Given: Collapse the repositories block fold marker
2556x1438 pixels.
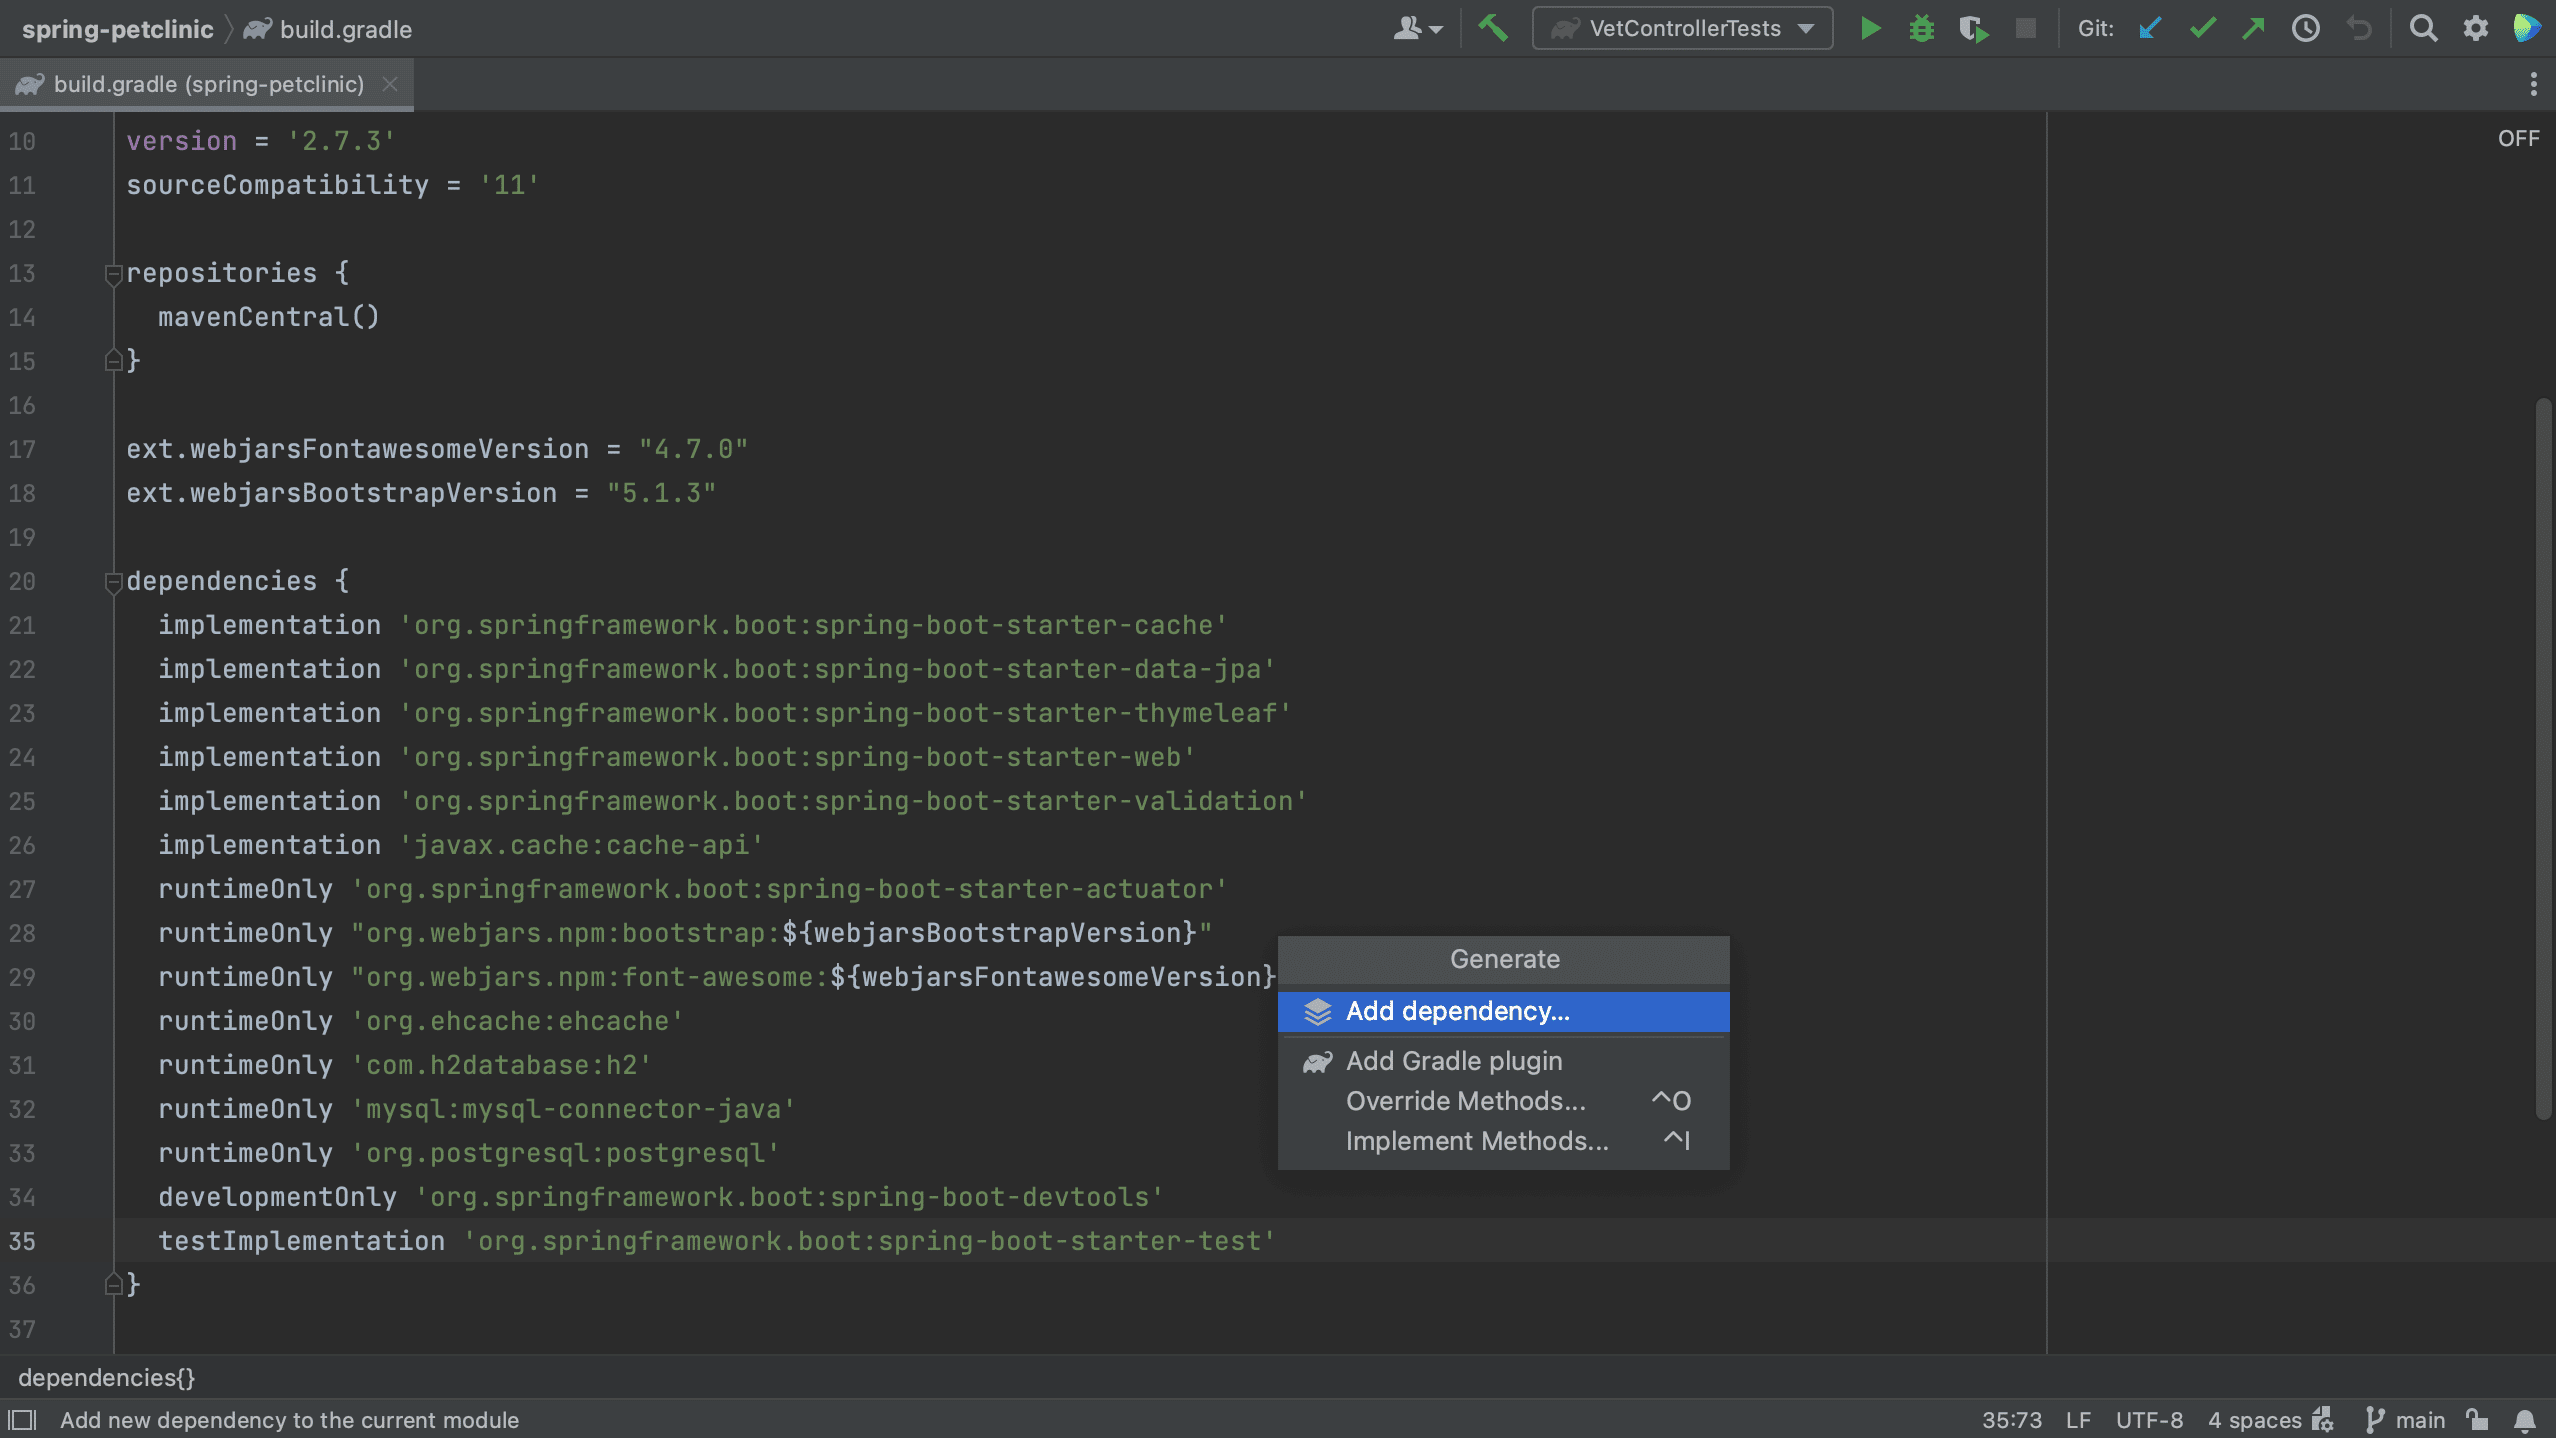Looking at the screenshot, I should [x=113, y=273].
